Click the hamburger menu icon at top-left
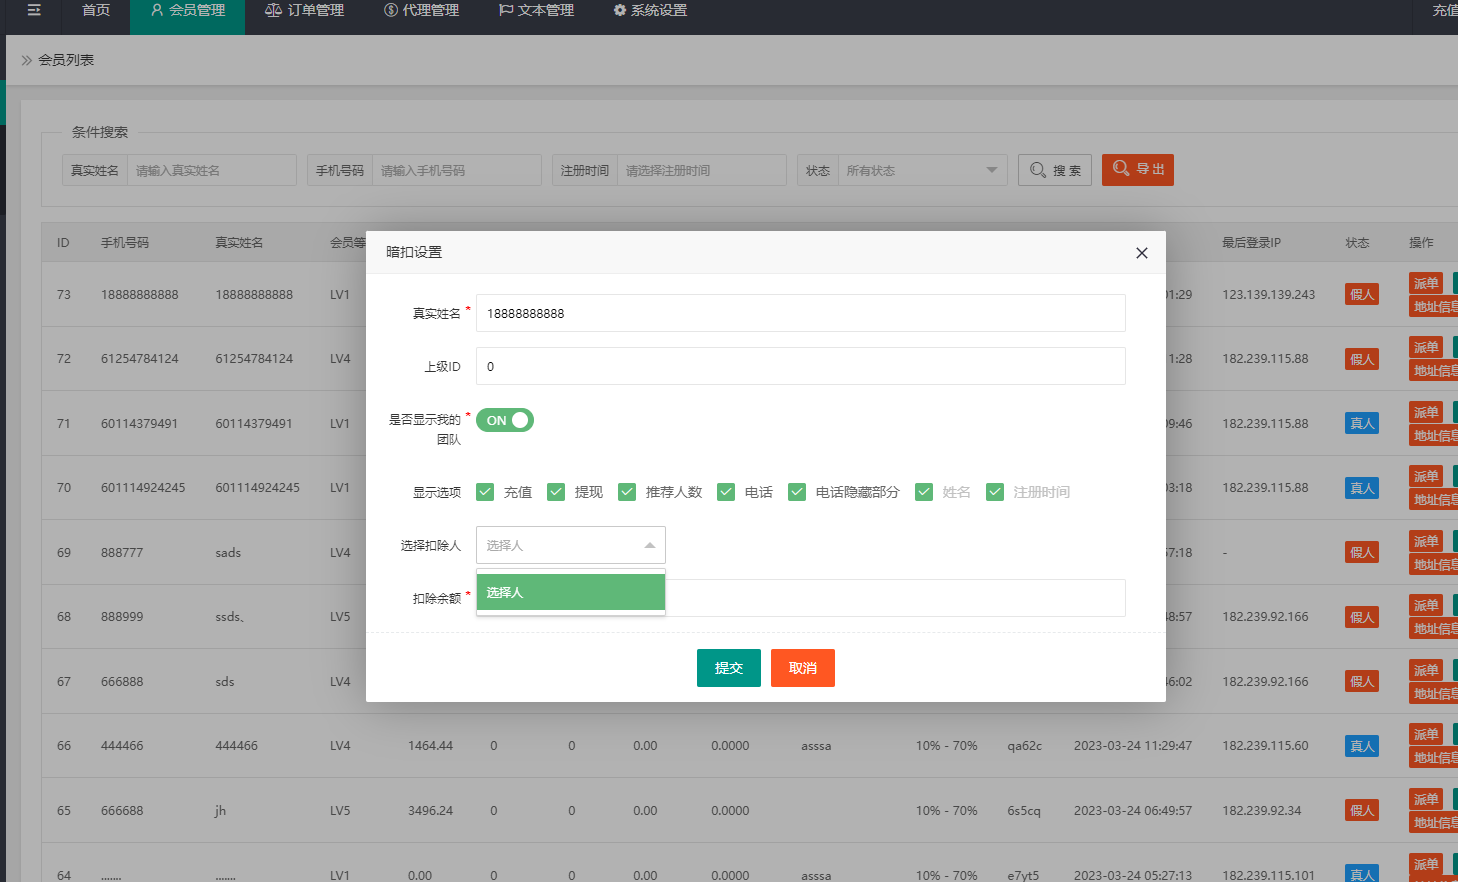 34,10
